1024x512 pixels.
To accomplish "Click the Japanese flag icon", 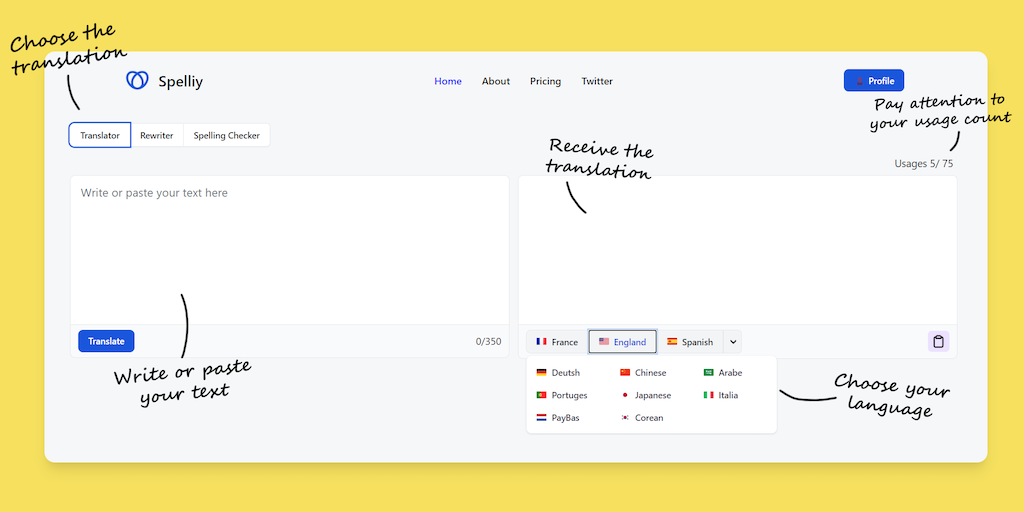I will click(625, 395).
